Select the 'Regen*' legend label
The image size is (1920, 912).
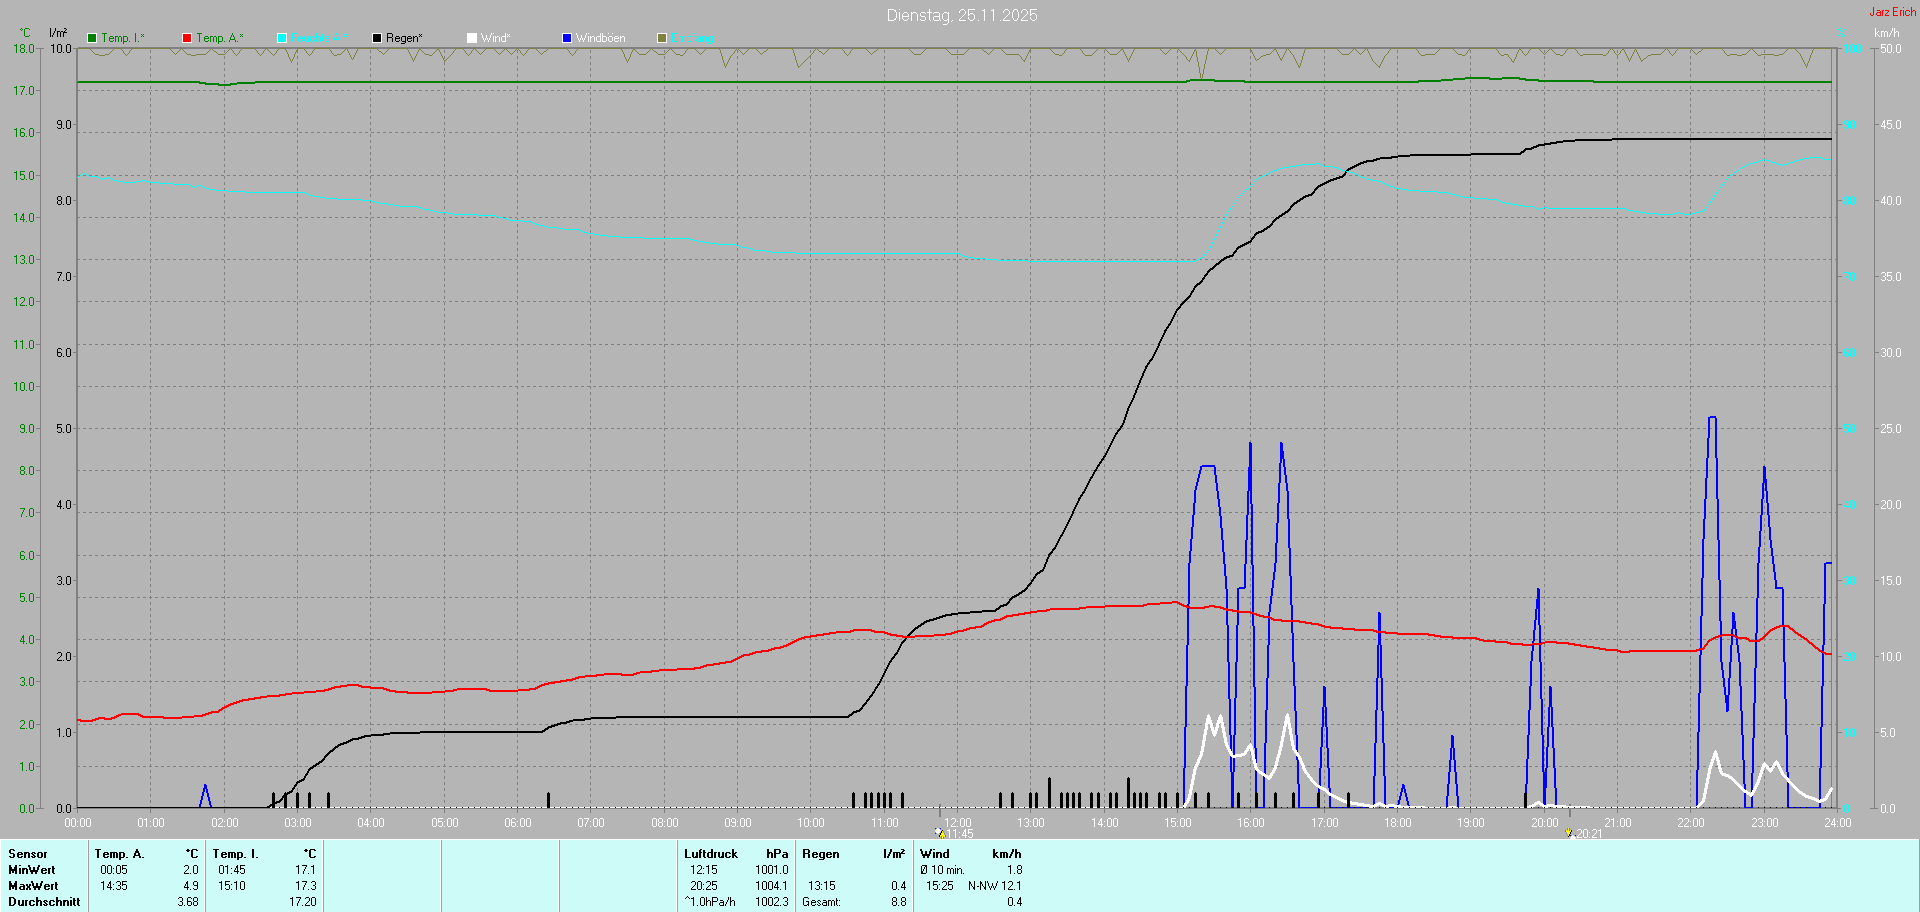coord(404,38)
